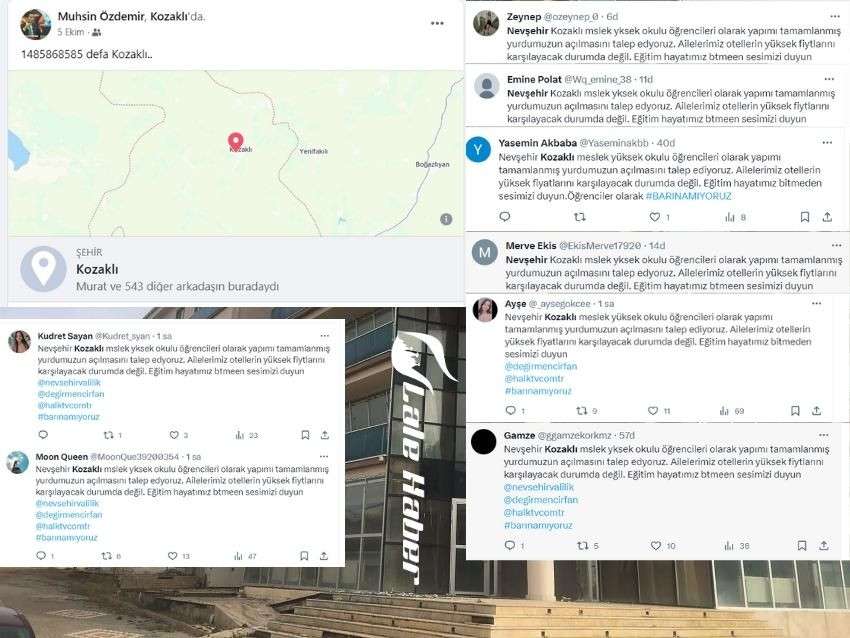Open the #BARINAMIYORUZ hashtag in Yasemin's tweet
Viewport: 850px width, 638px height.
688,196
